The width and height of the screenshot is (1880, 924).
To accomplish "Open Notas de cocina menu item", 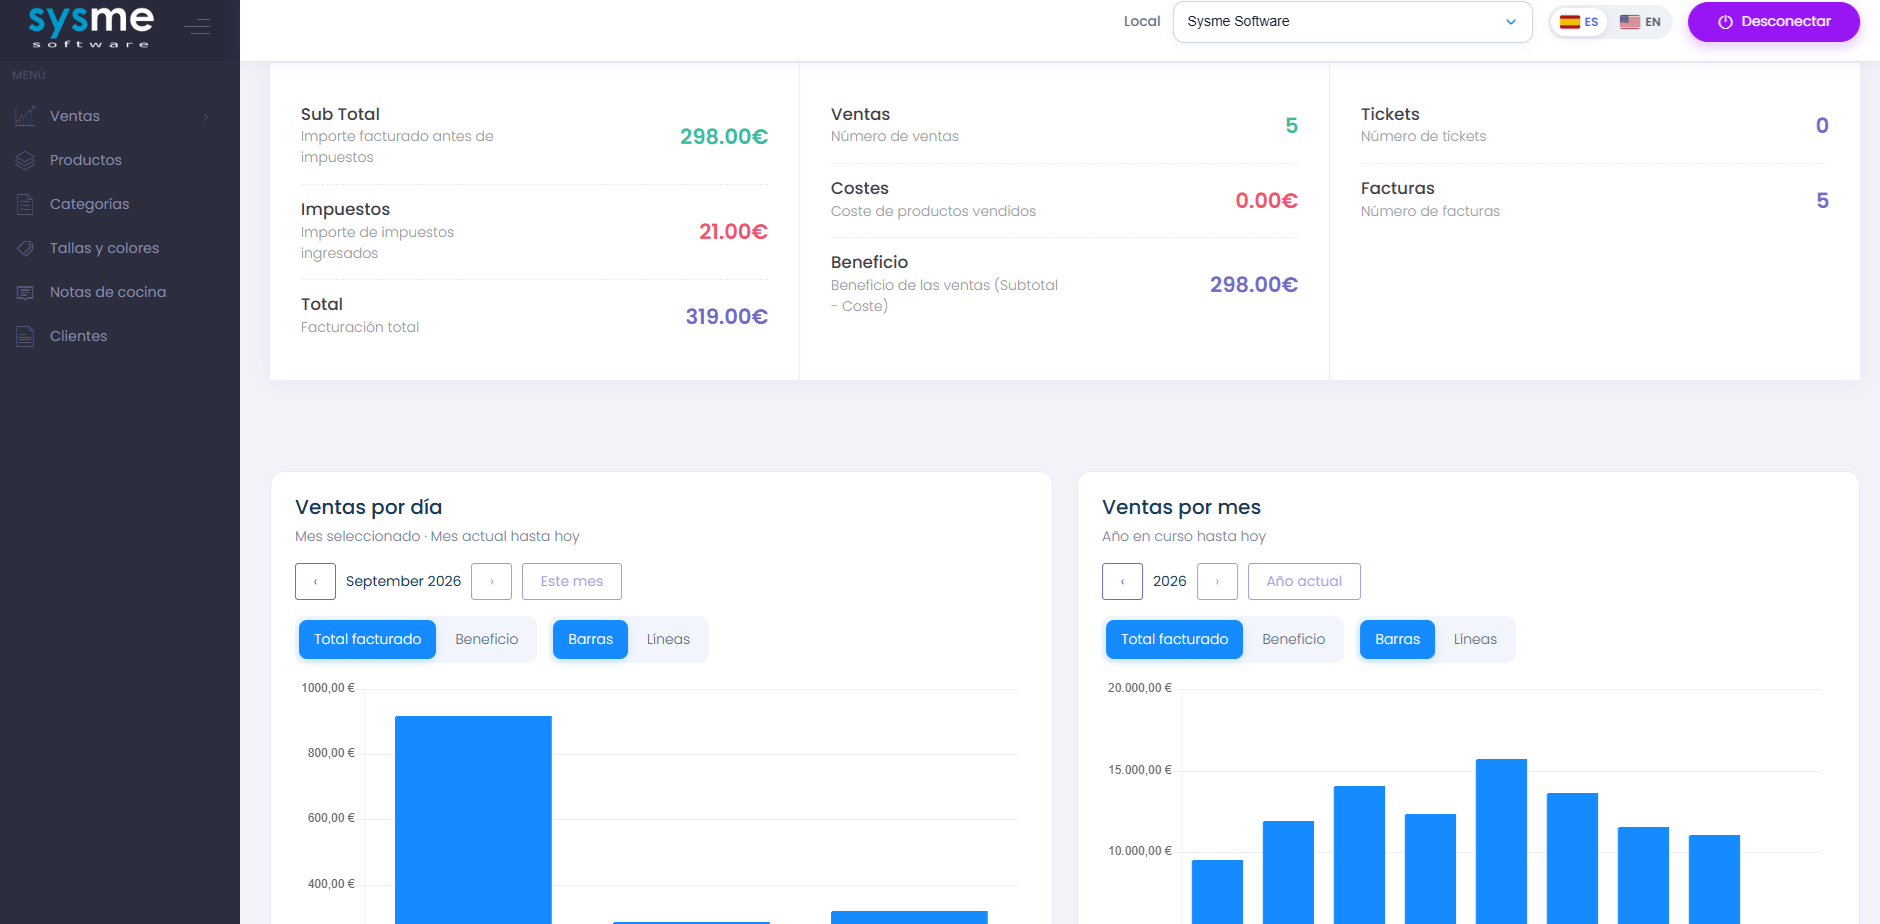I will (x=120, y=292).
